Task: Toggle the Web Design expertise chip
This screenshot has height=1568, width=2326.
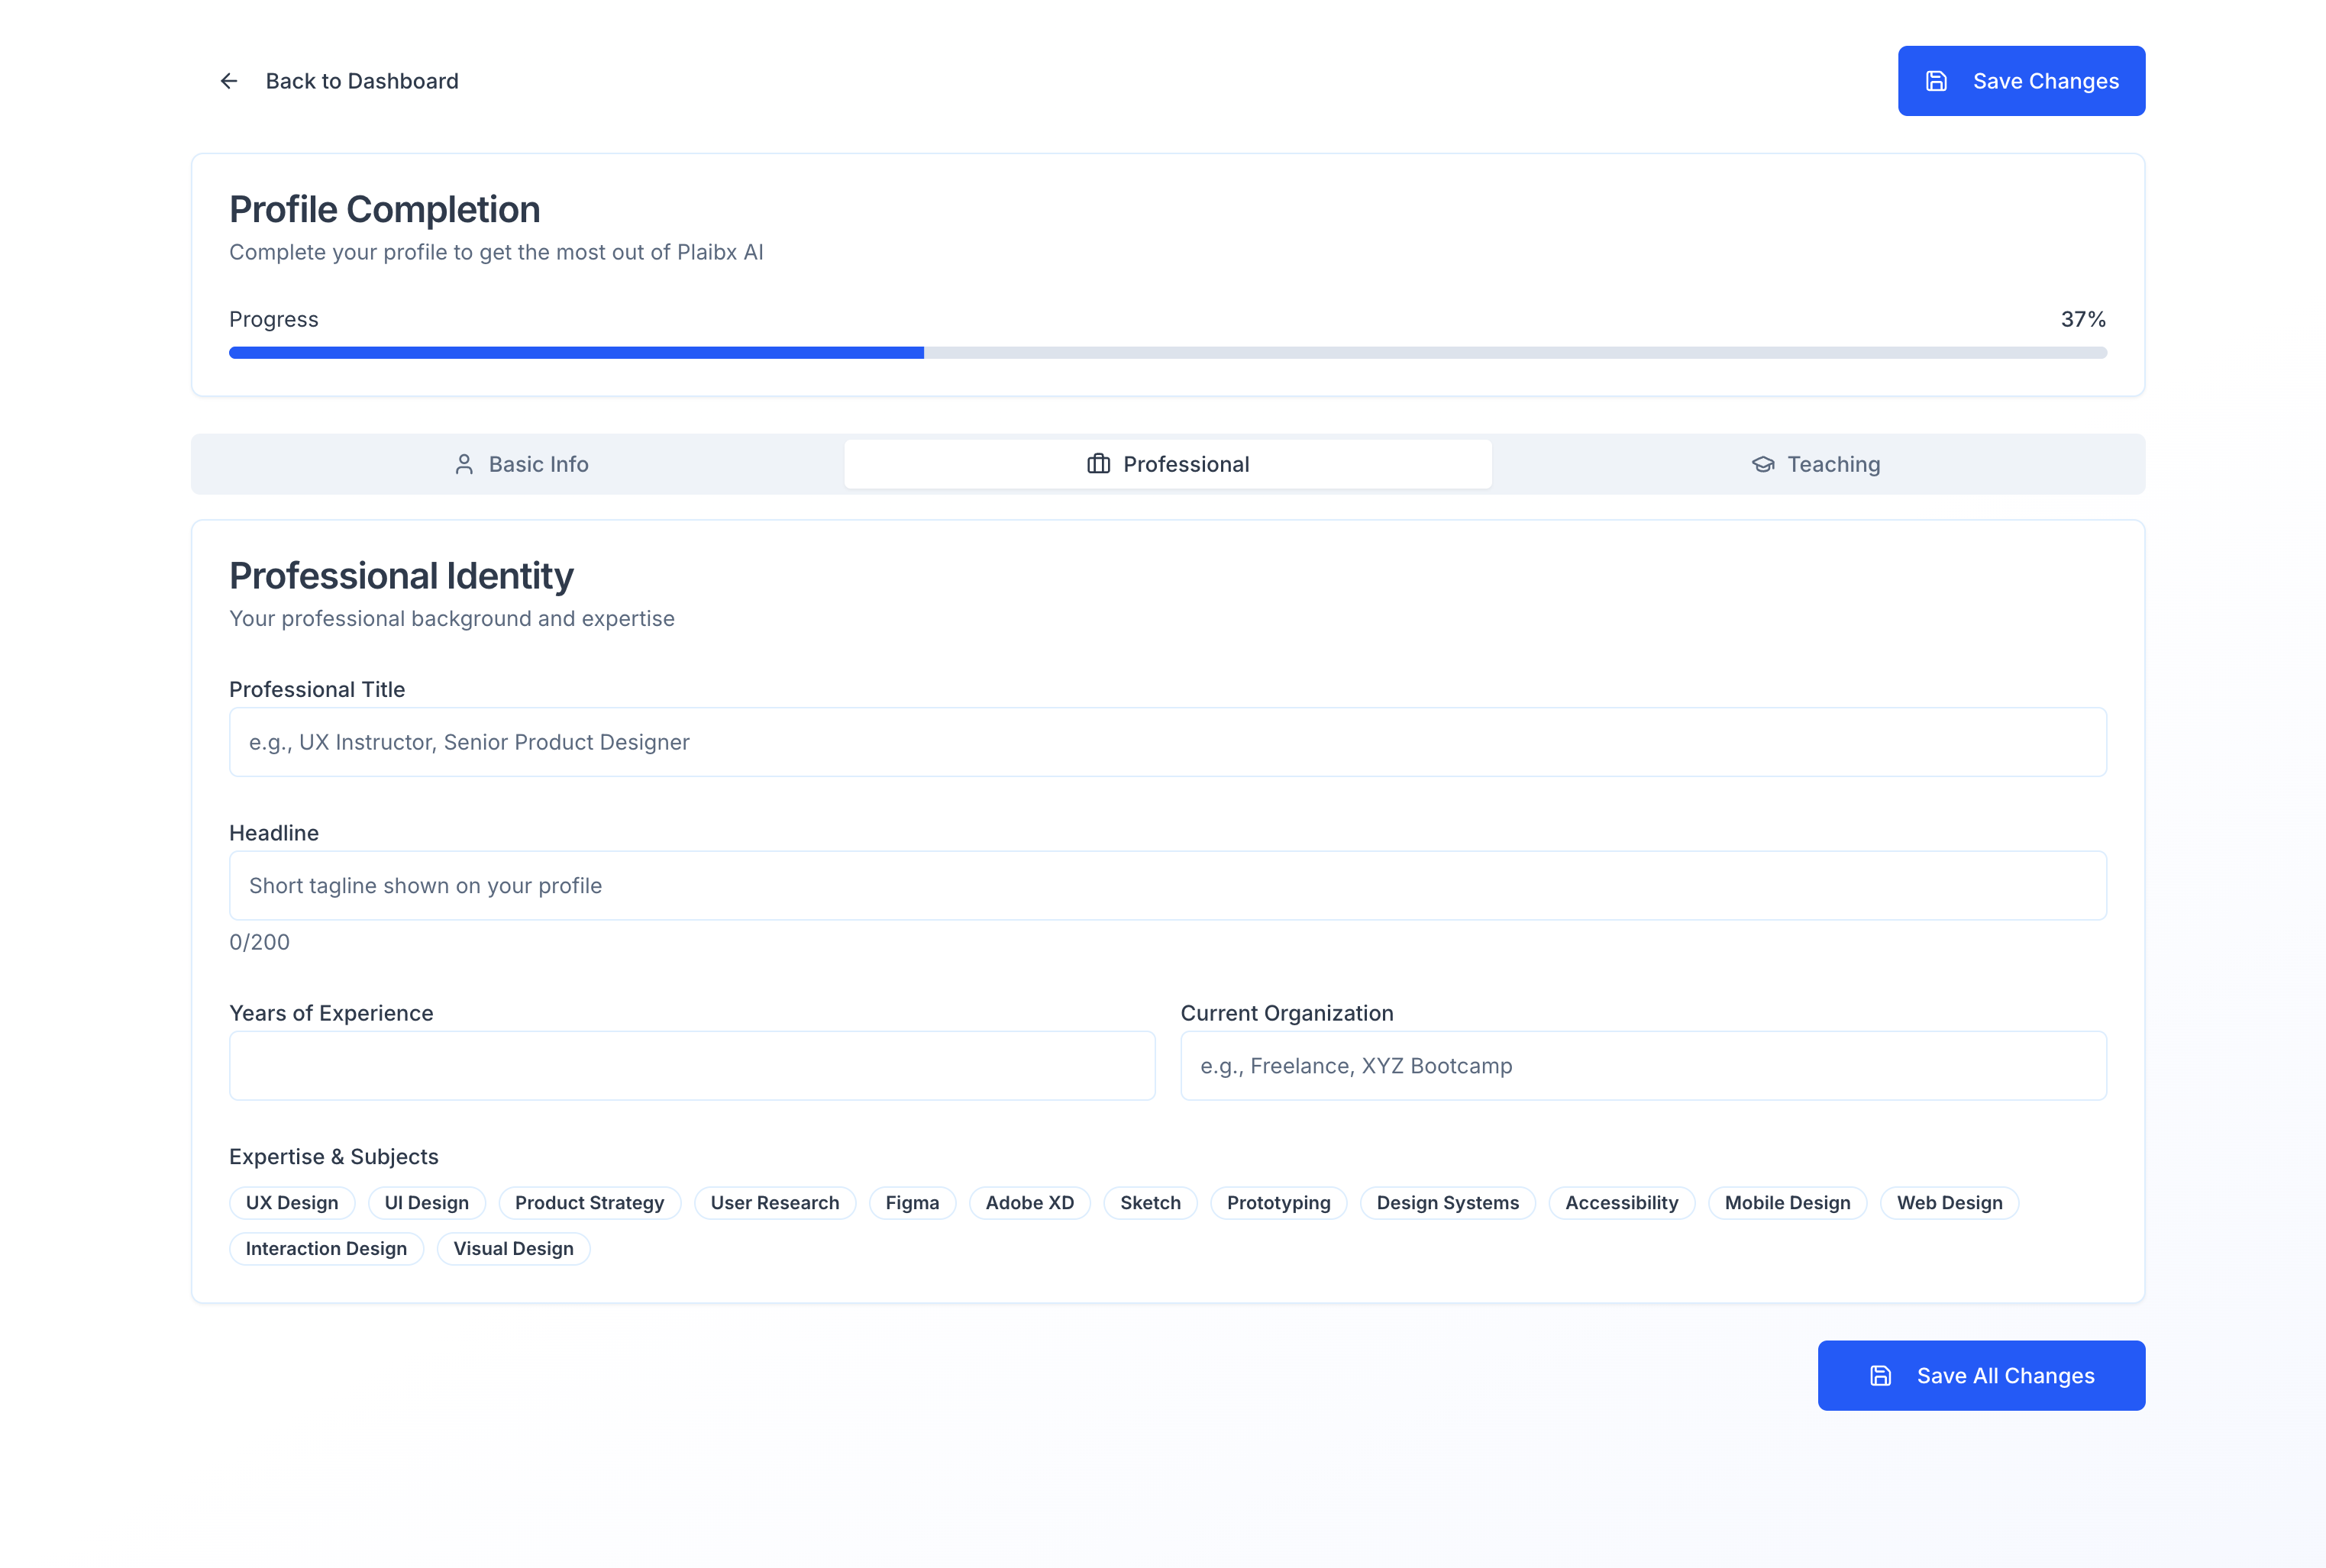Action: click(1949, 1203)
